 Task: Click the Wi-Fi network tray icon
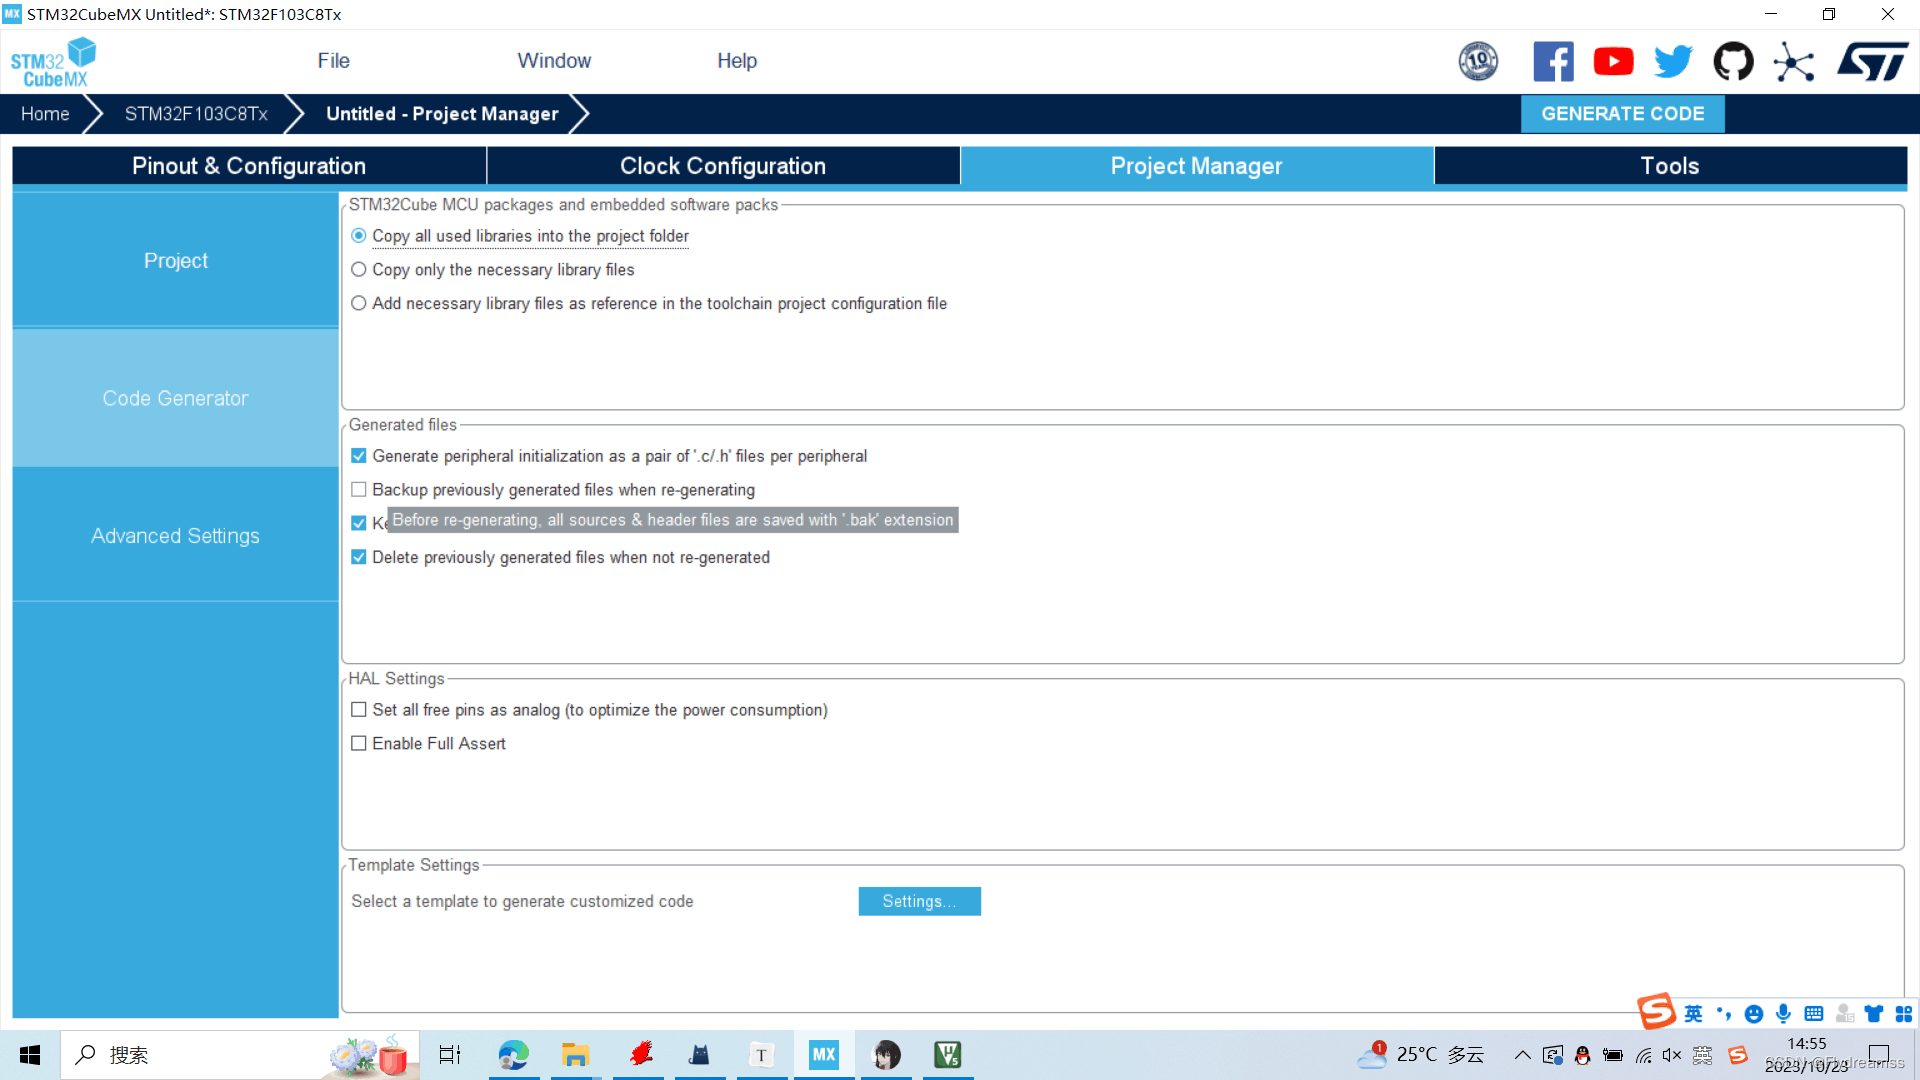coord(1643,1055)
